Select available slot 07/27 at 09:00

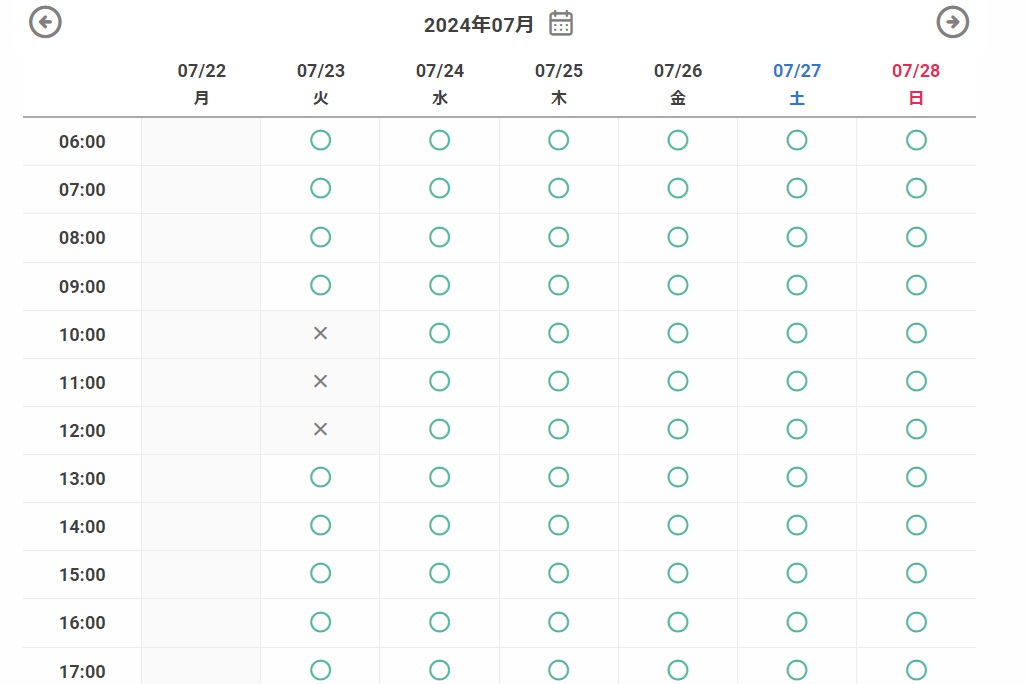[x=797, y=285]
